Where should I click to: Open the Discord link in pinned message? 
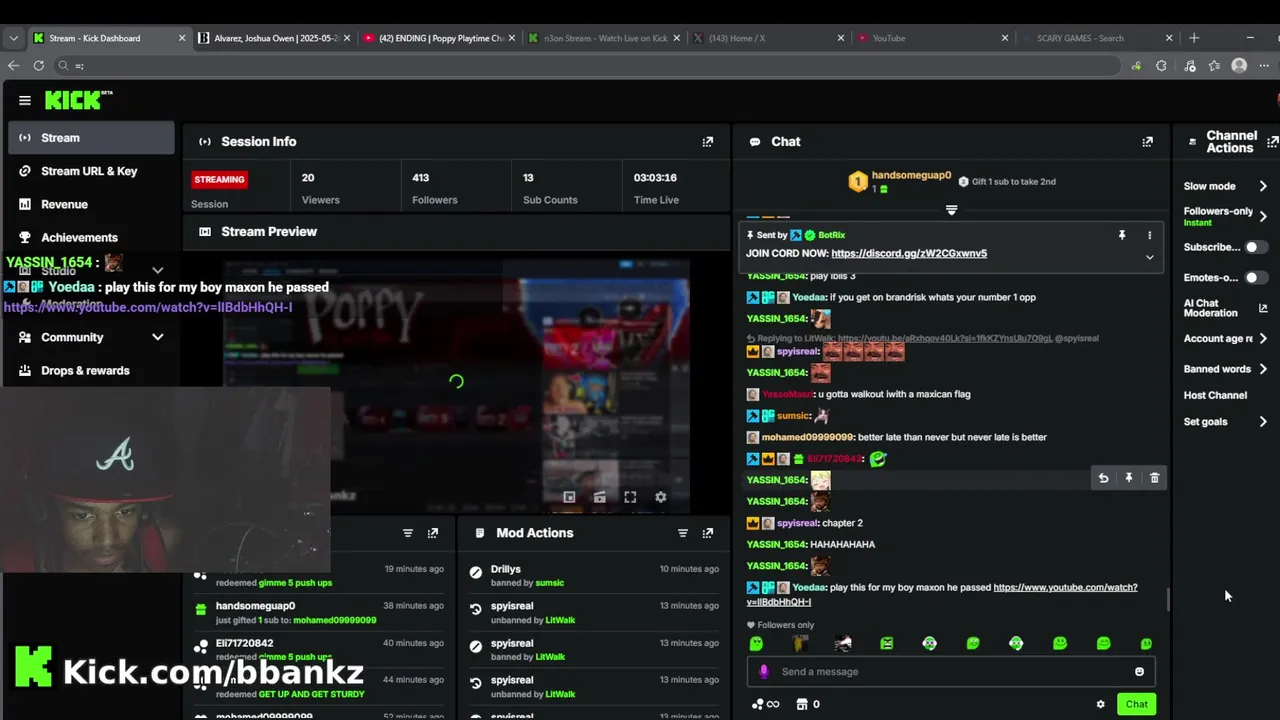coord(909,253)
